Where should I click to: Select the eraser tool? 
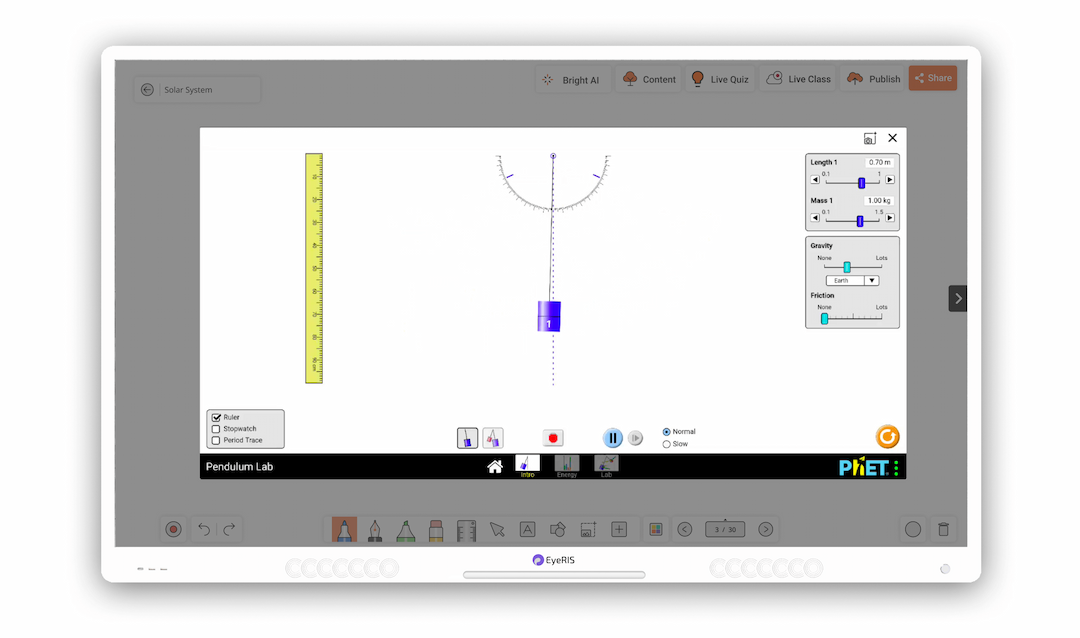pos(435,529)
